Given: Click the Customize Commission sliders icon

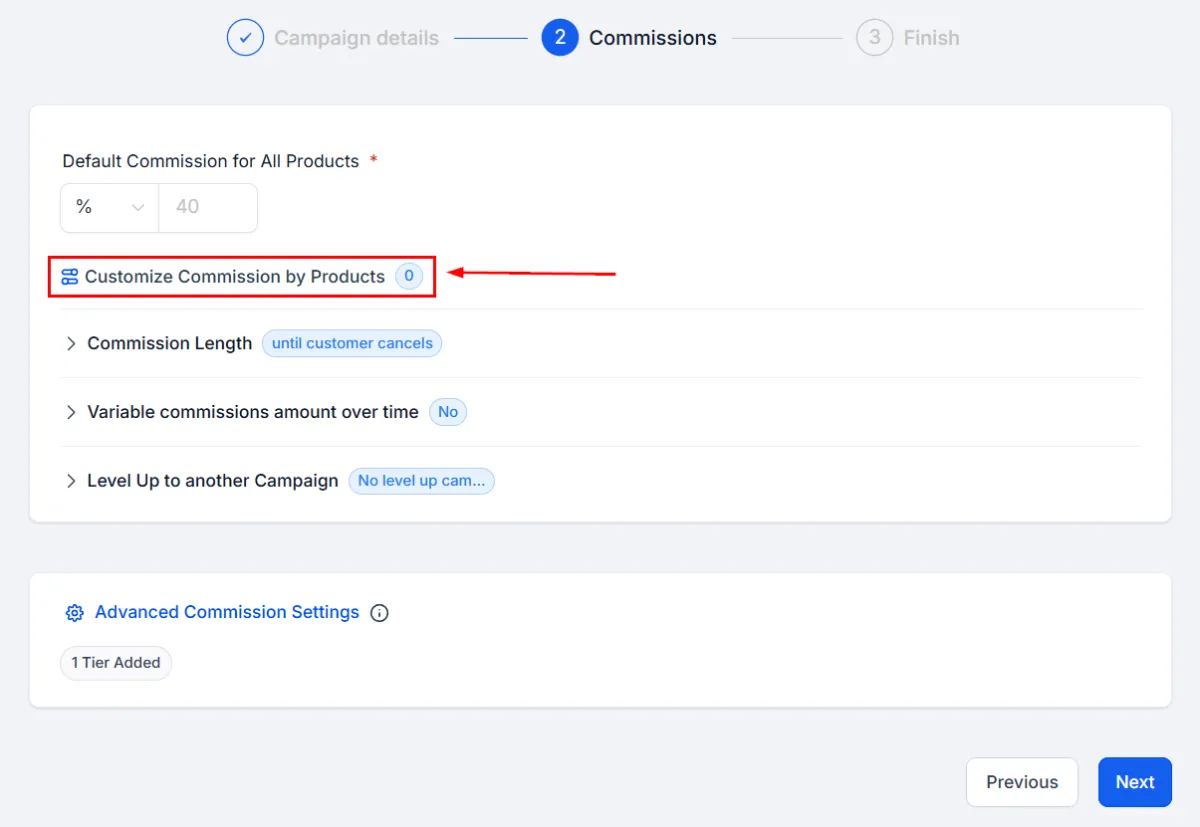Looking at the screenshot, I should [x=69, y=277].
